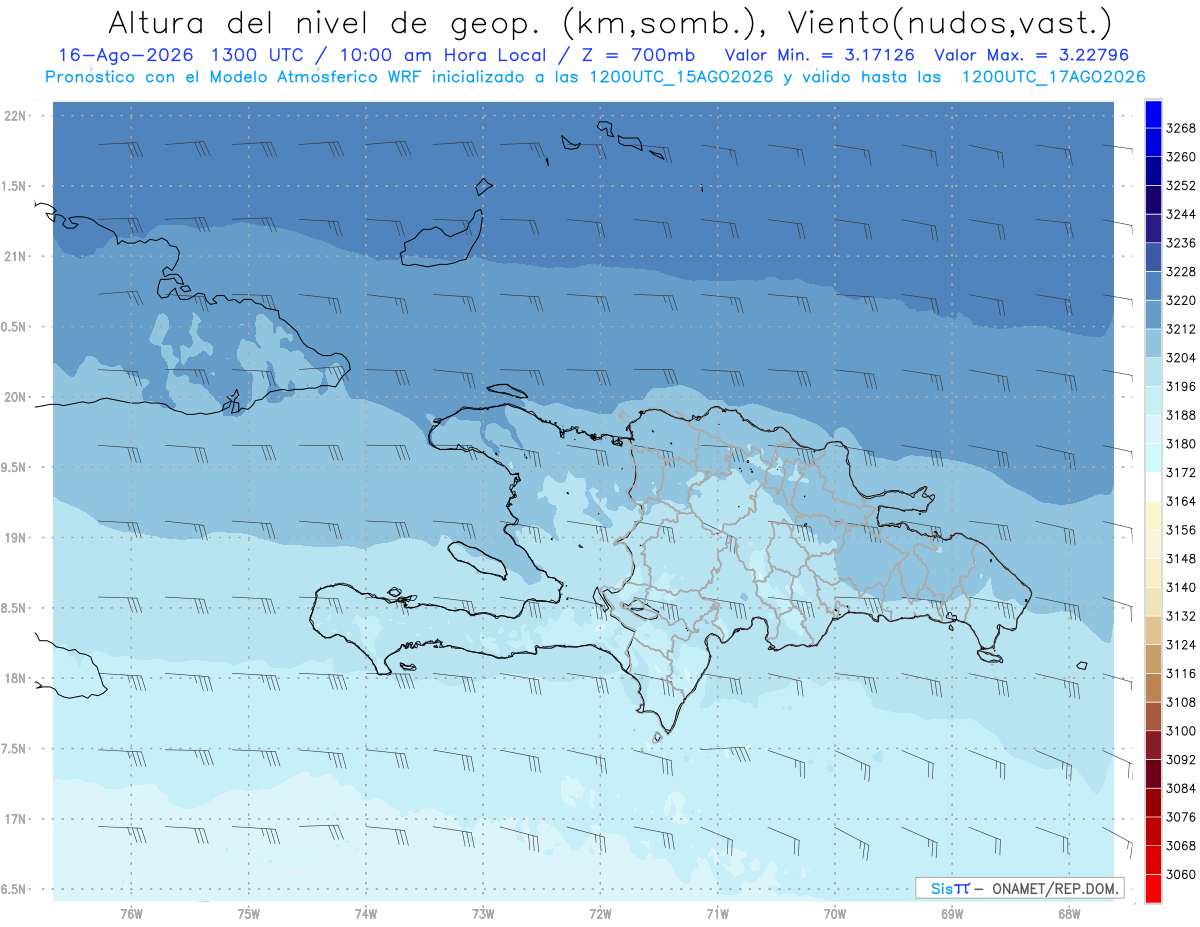Click the 69W longitude label

(952, 914)
